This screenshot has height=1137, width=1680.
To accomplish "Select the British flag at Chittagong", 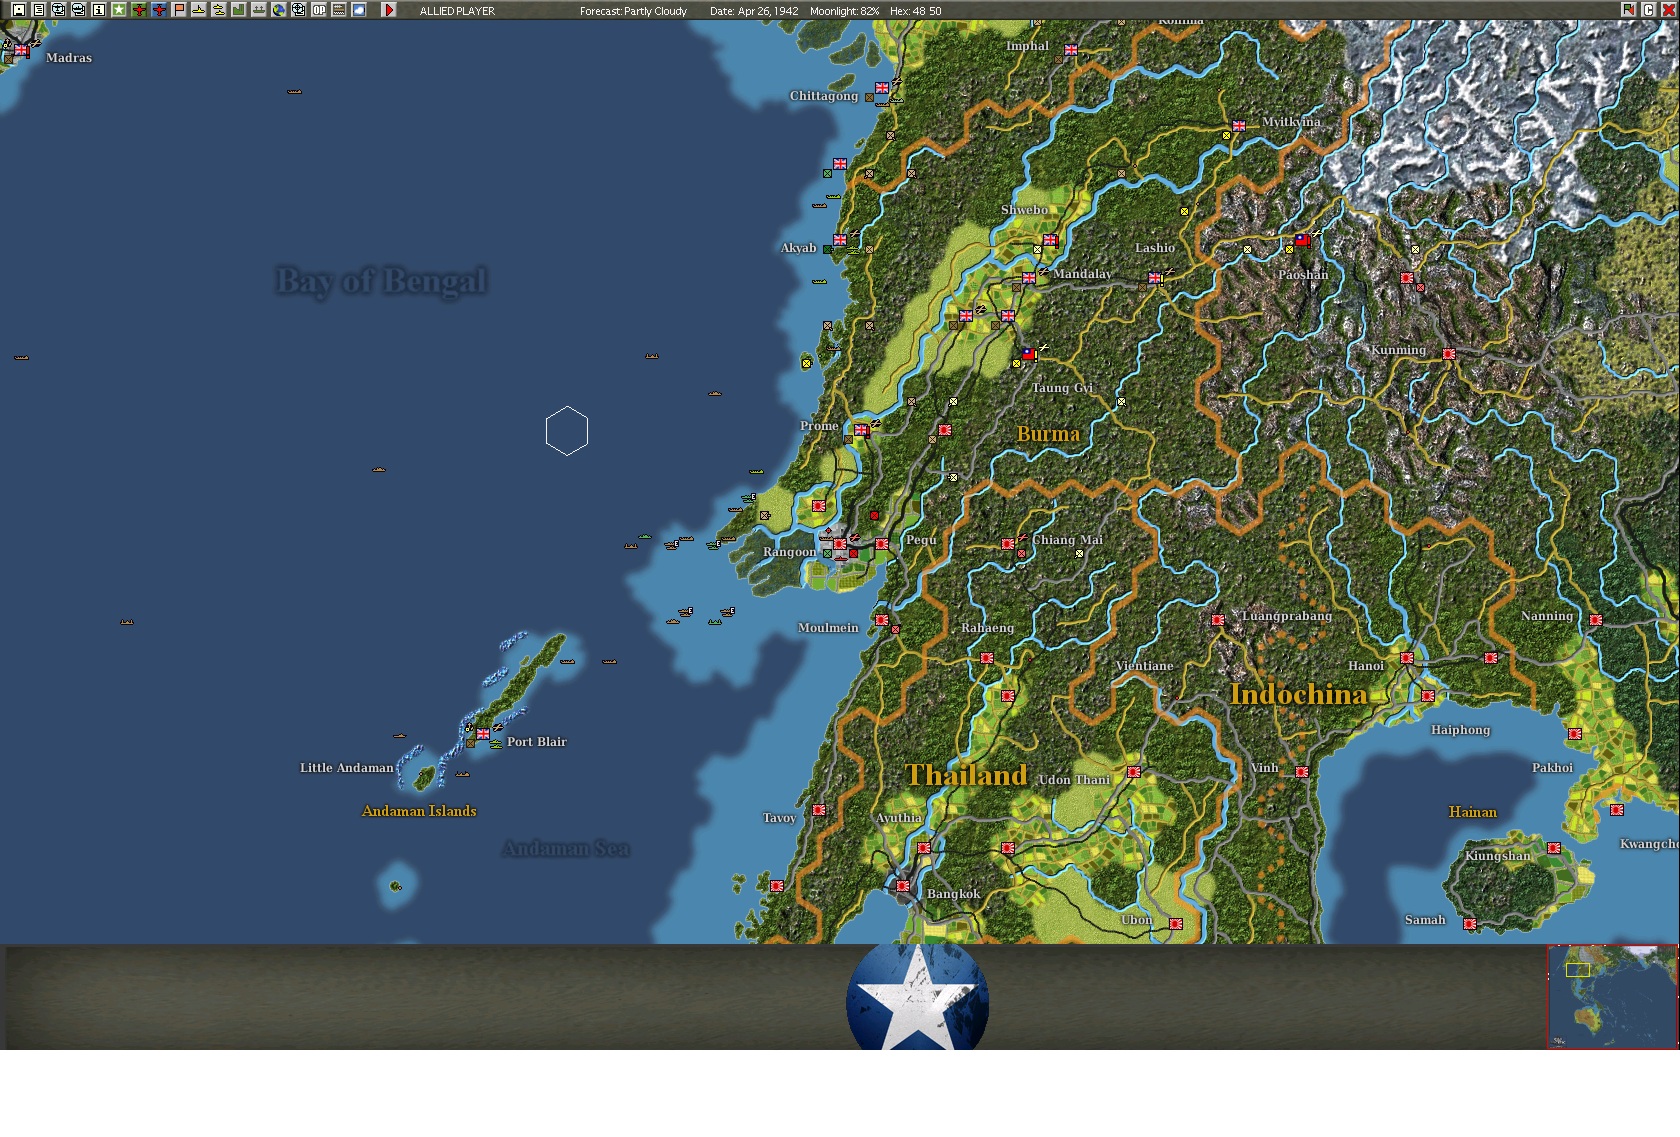I will pyautogui.click(x=882, y=88).
